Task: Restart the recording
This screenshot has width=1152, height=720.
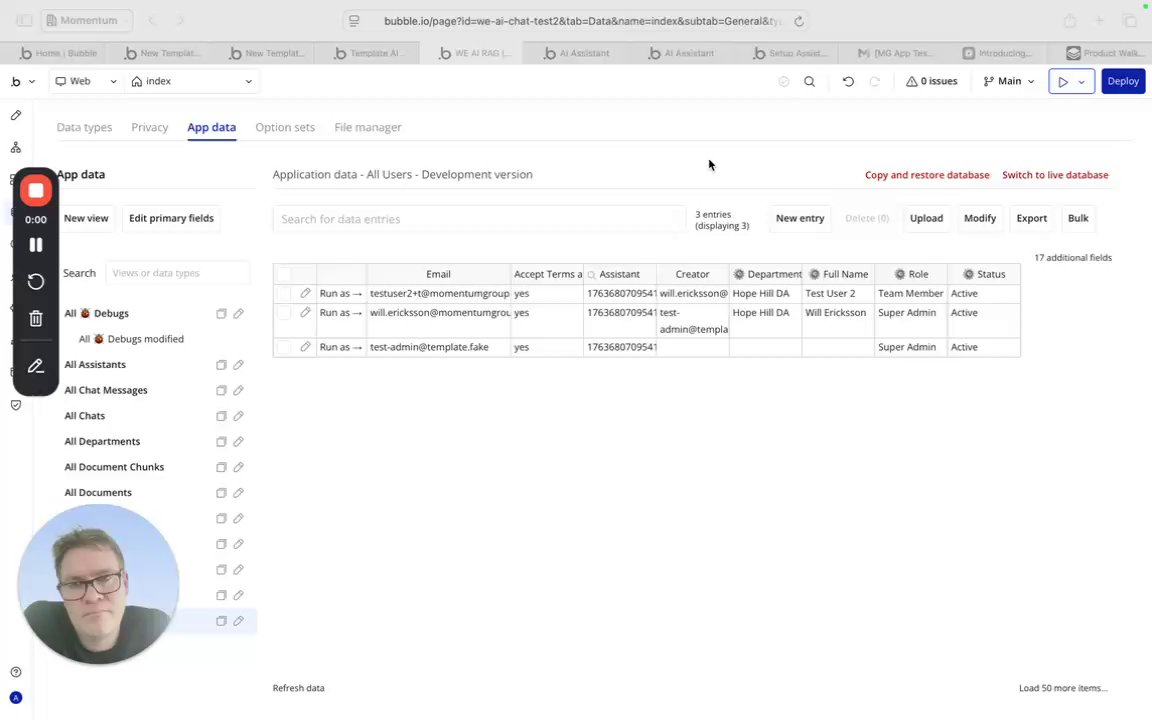Action: [x=35, y=281]
